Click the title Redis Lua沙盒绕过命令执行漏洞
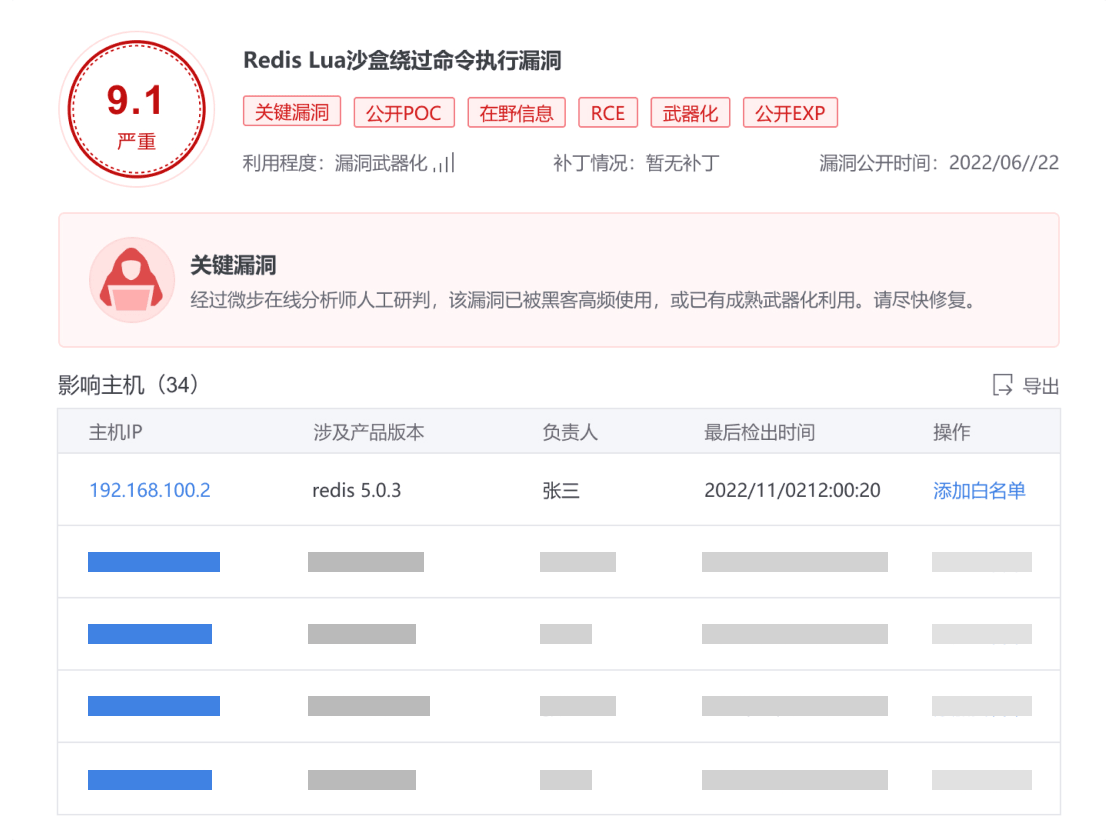The image size is (1120, 840). point(402,60)
